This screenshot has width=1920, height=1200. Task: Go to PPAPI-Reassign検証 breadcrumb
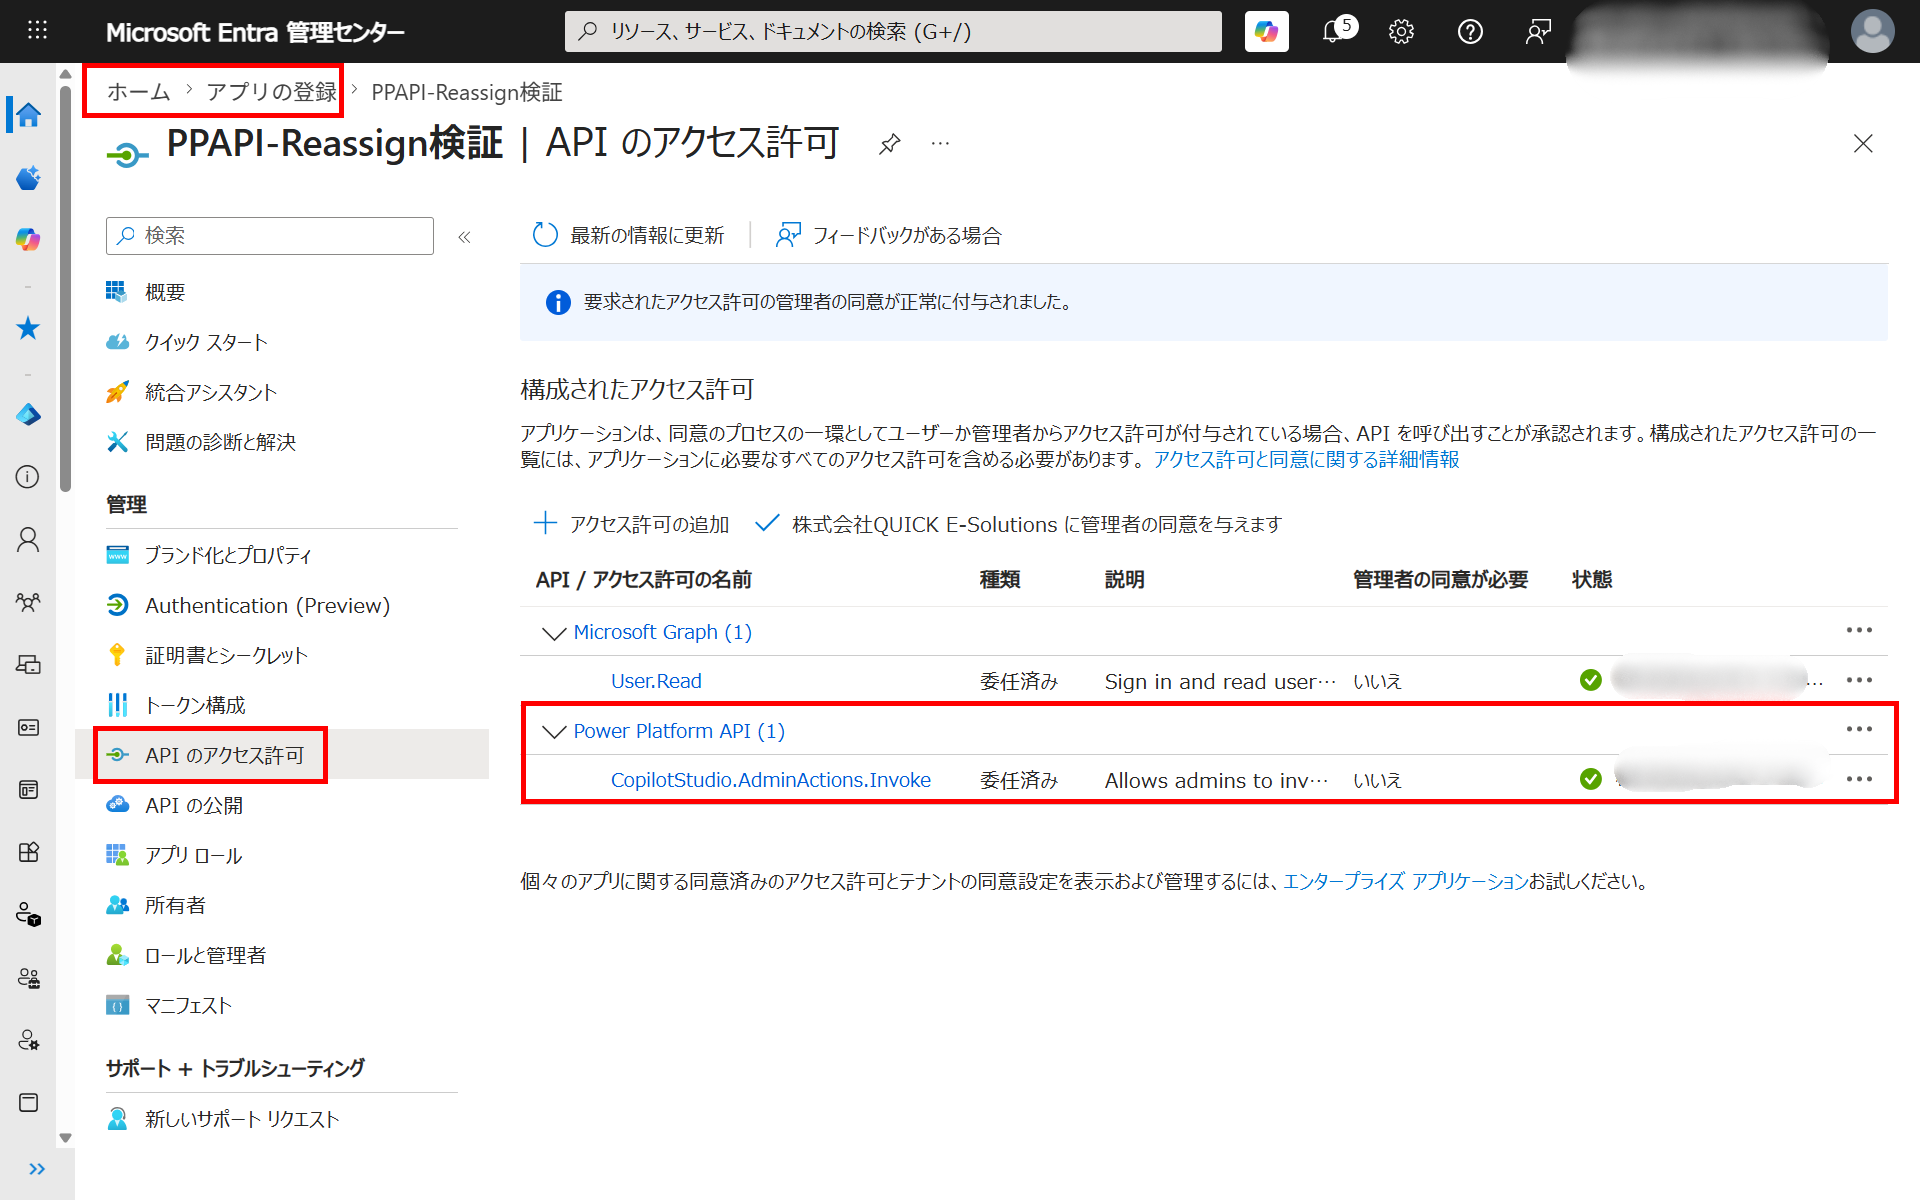click(x=467, y=92)
